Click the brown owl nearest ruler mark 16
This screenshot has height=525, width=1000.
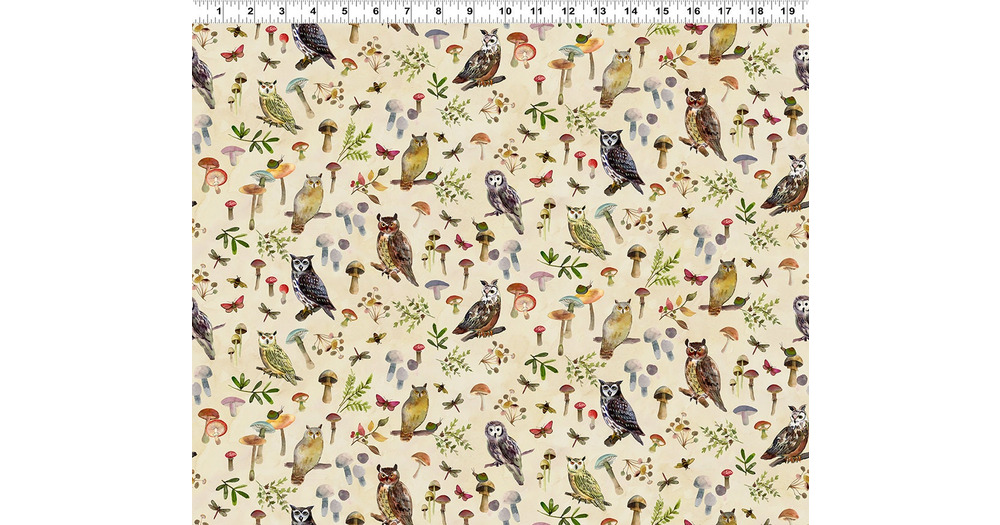tap(703, 122)
